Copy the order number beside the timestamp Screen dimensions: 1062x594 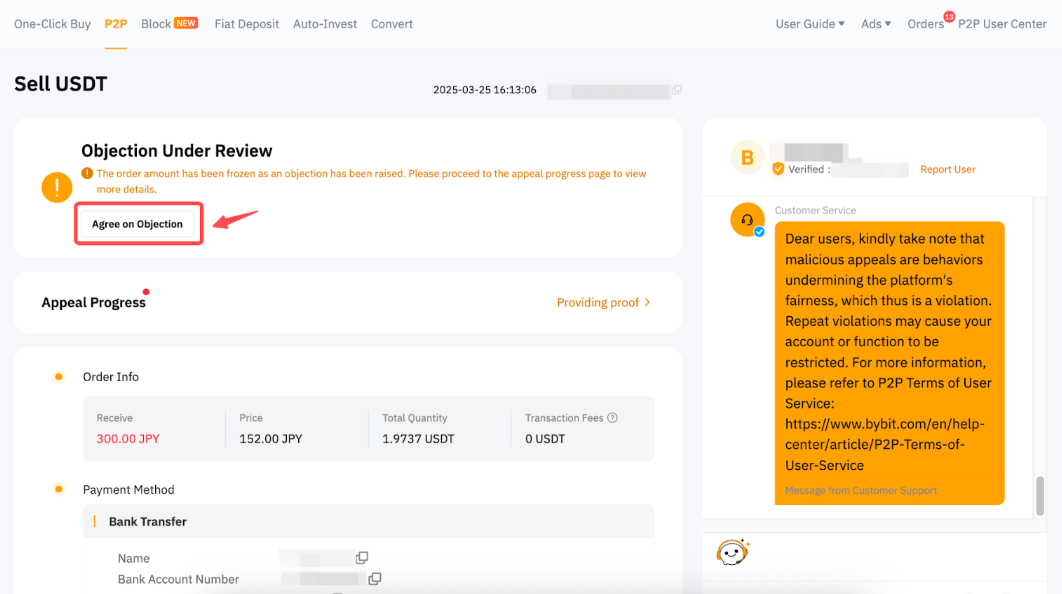point(677,90)
